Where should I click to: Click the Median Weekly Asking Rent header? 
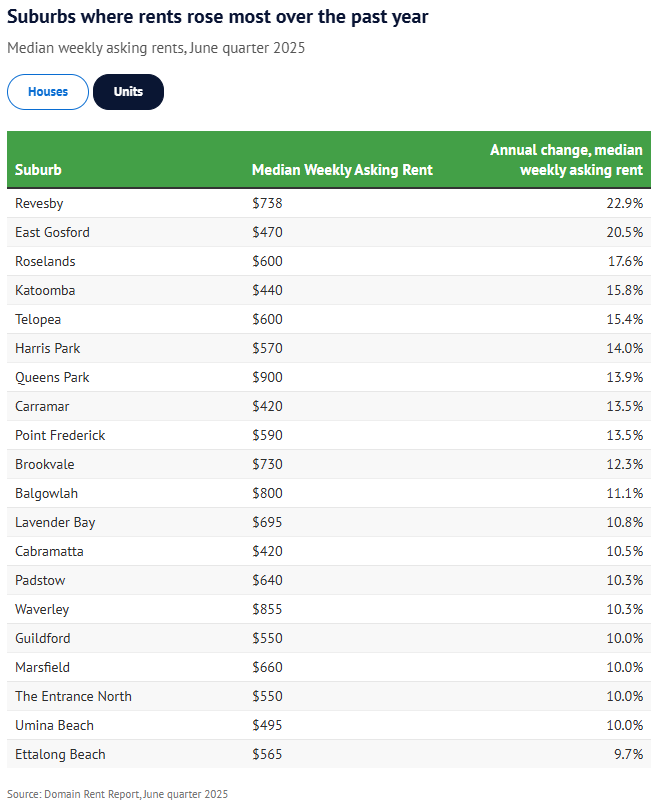coord(342,170)
